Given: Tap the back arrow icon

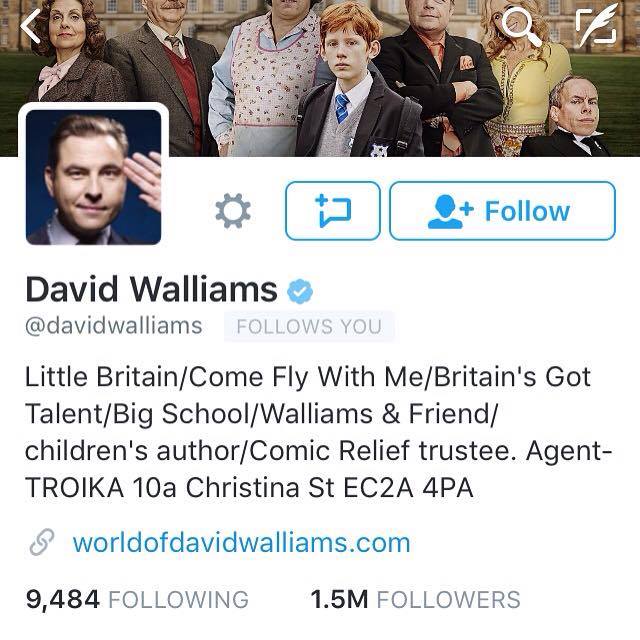Looking at the screenshot, I should click(31, 26).
